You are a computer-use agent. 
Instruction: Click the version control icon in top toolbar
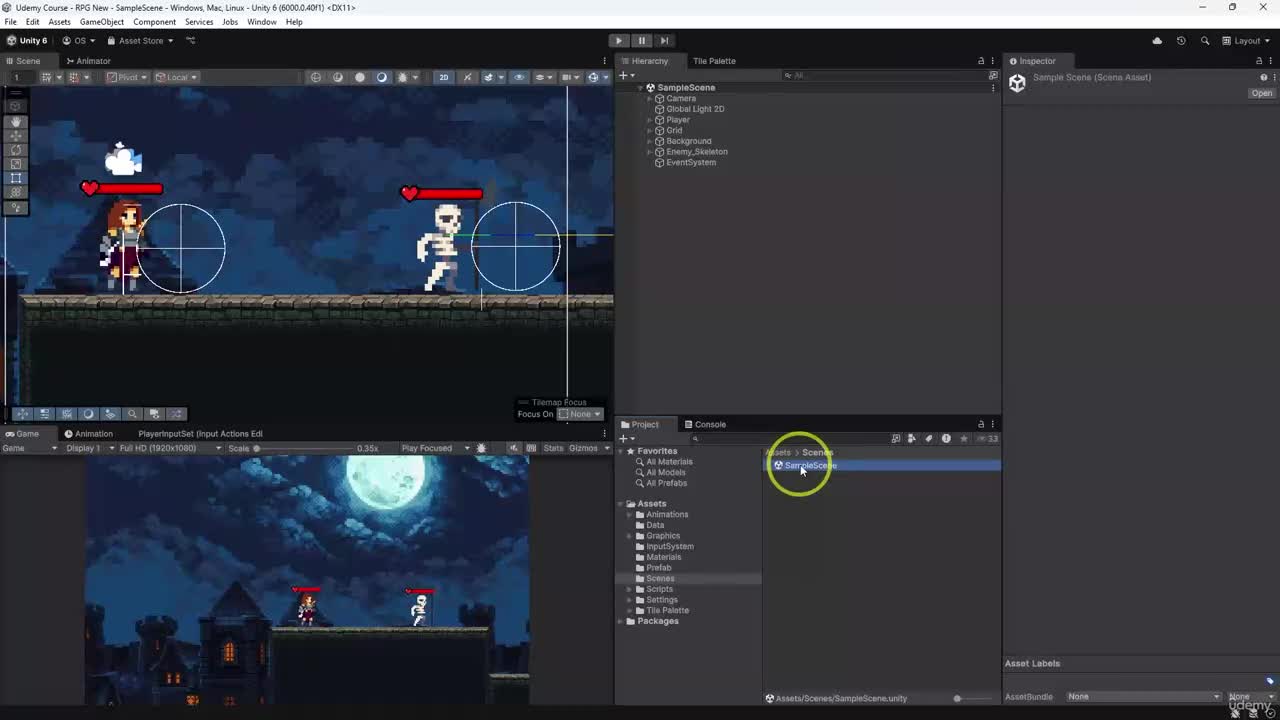coord(190,41)
